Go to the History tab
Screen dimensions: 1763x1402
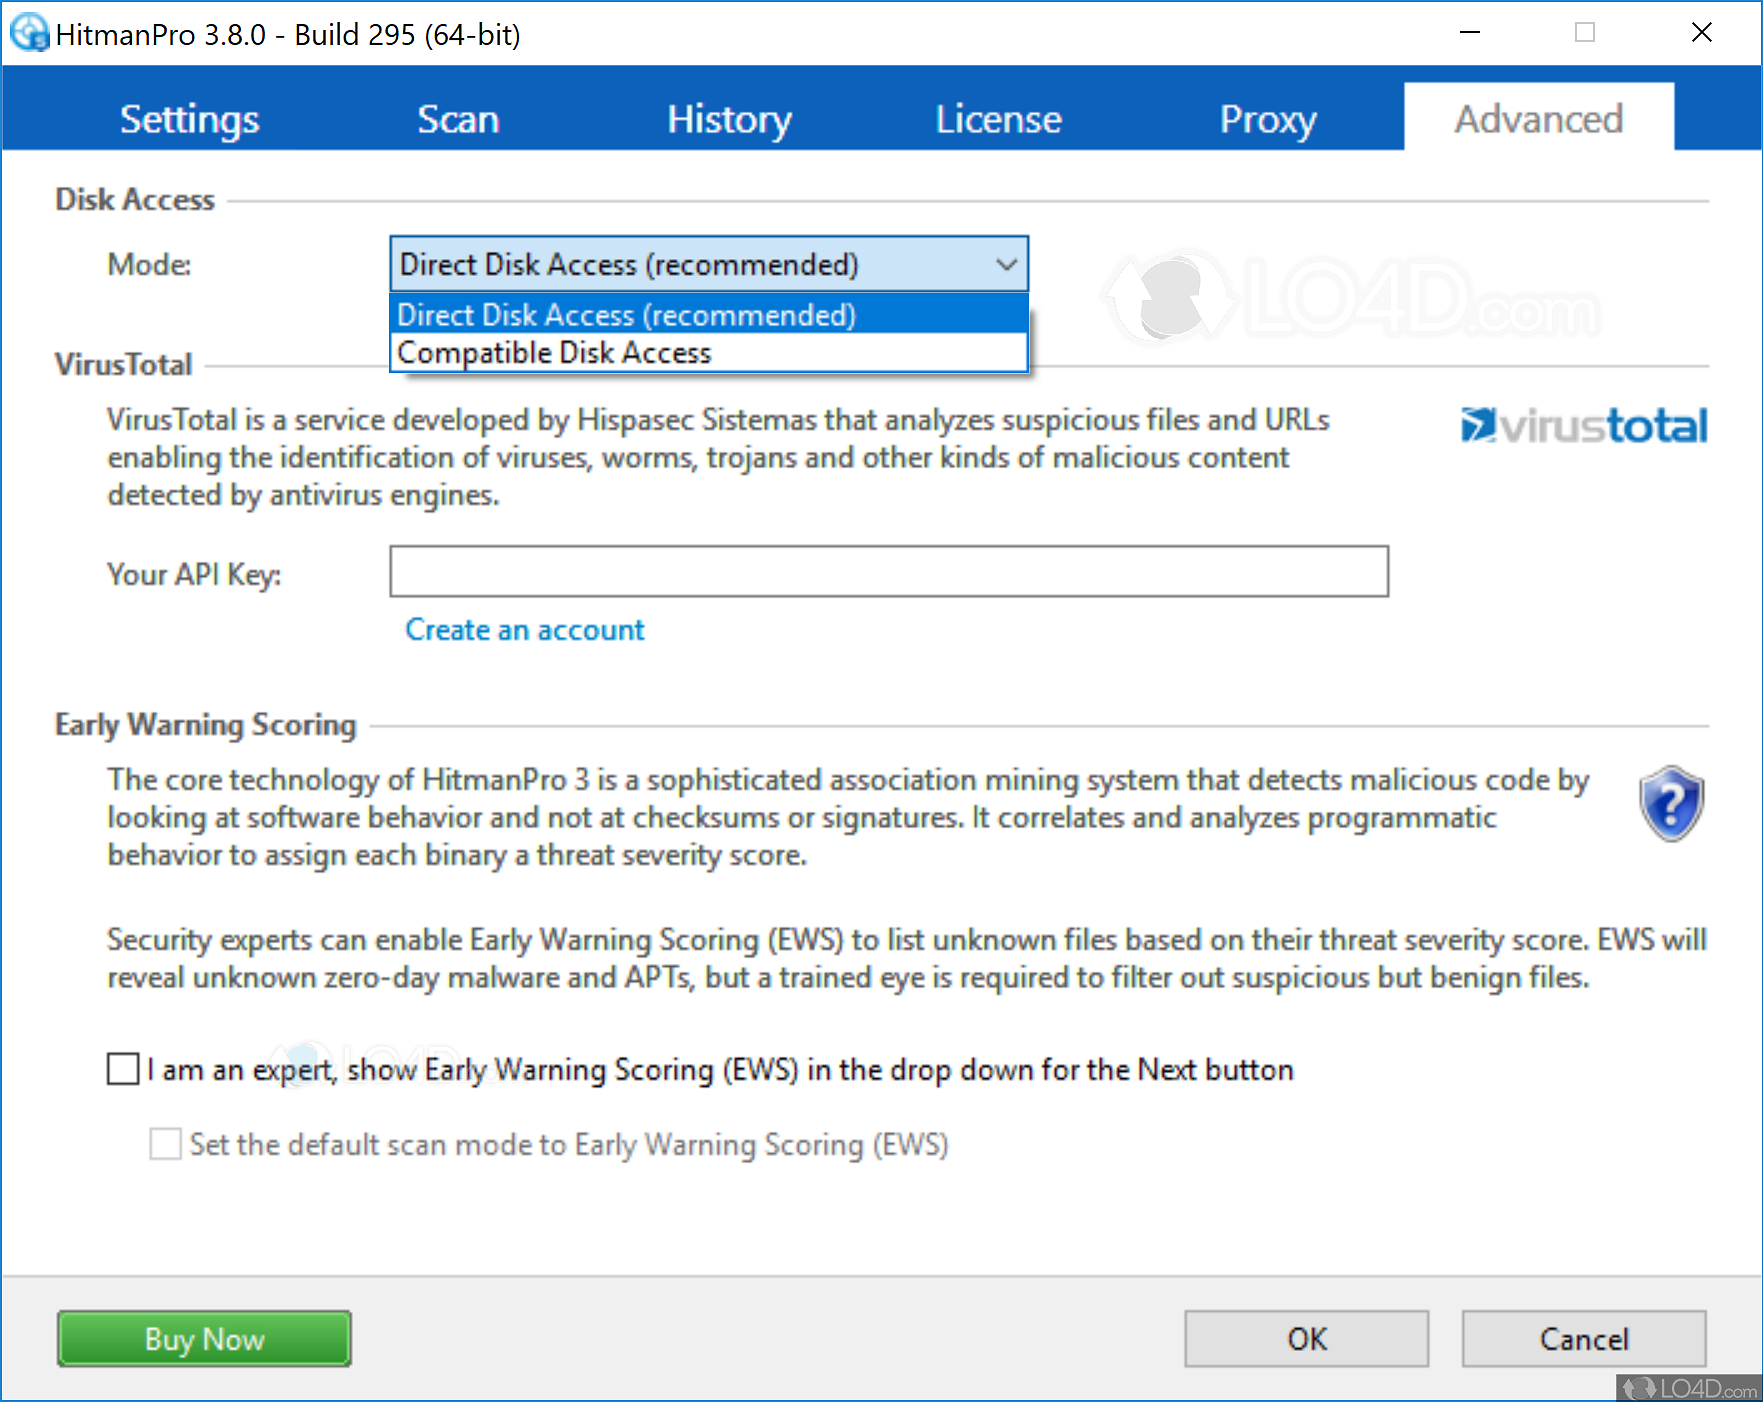click(729, 119)
